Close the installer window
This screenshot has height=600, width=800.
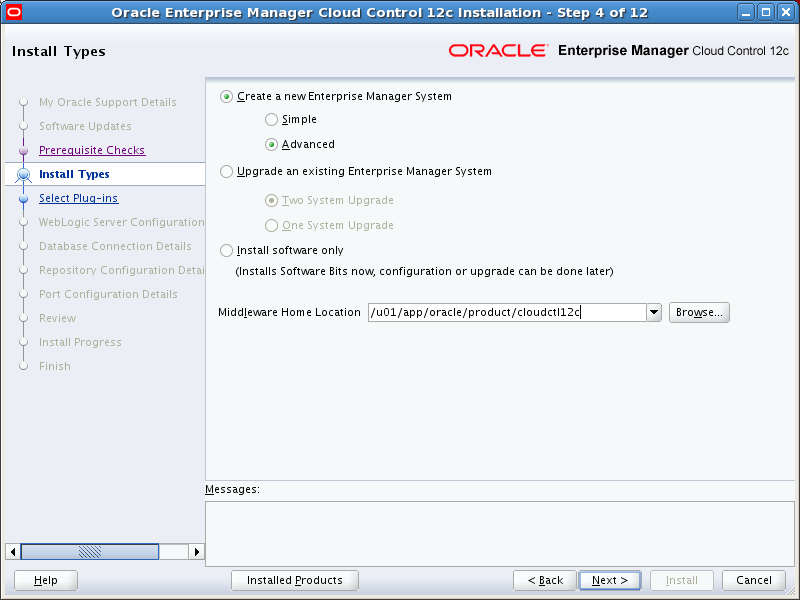786,12
